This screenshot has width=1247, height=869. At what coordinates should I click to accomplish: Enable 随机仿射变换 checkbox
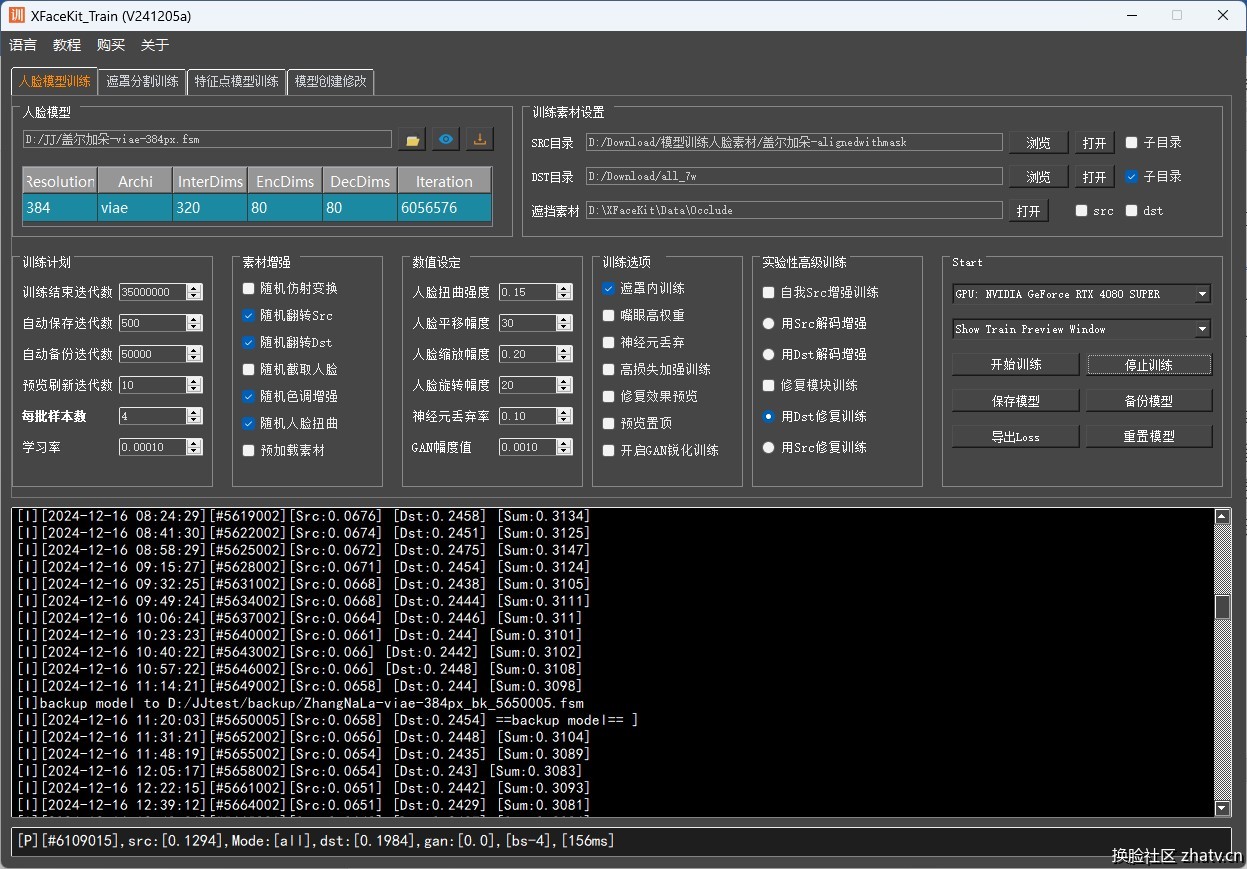pos(248,288)
